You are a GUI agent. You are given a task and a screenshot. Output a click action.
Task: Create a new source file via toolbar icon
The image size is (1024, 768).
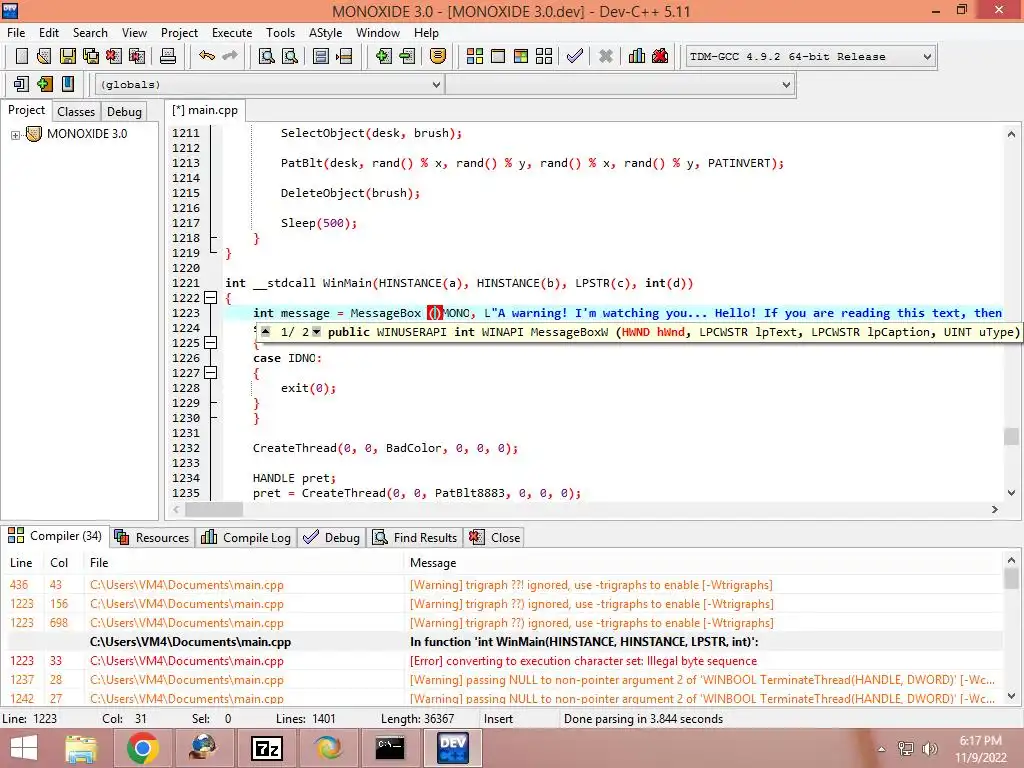click(22, 56)
